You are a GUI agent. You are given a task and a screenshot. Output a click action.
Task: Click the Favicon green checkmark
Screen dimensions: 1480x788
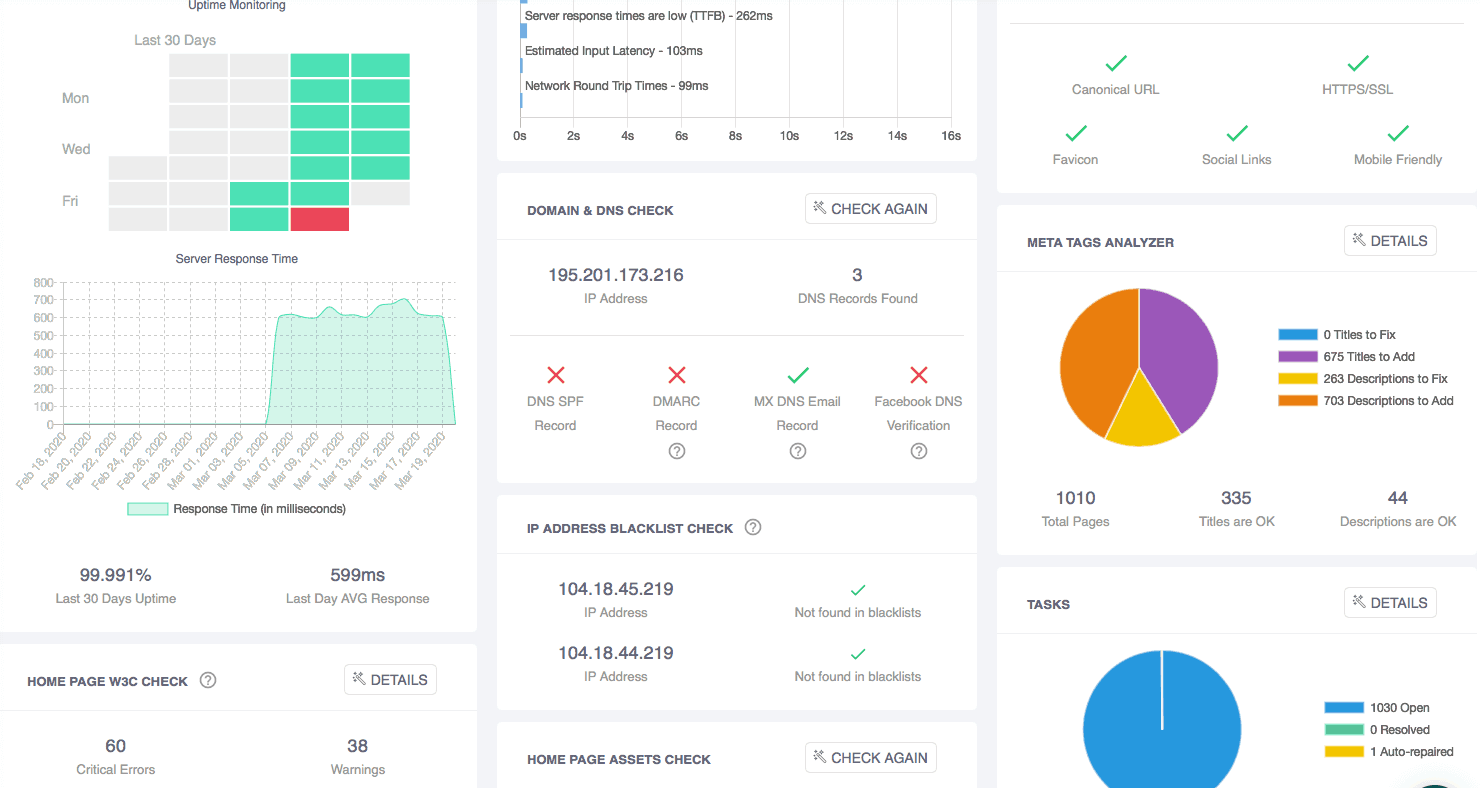click(1076, 133)
